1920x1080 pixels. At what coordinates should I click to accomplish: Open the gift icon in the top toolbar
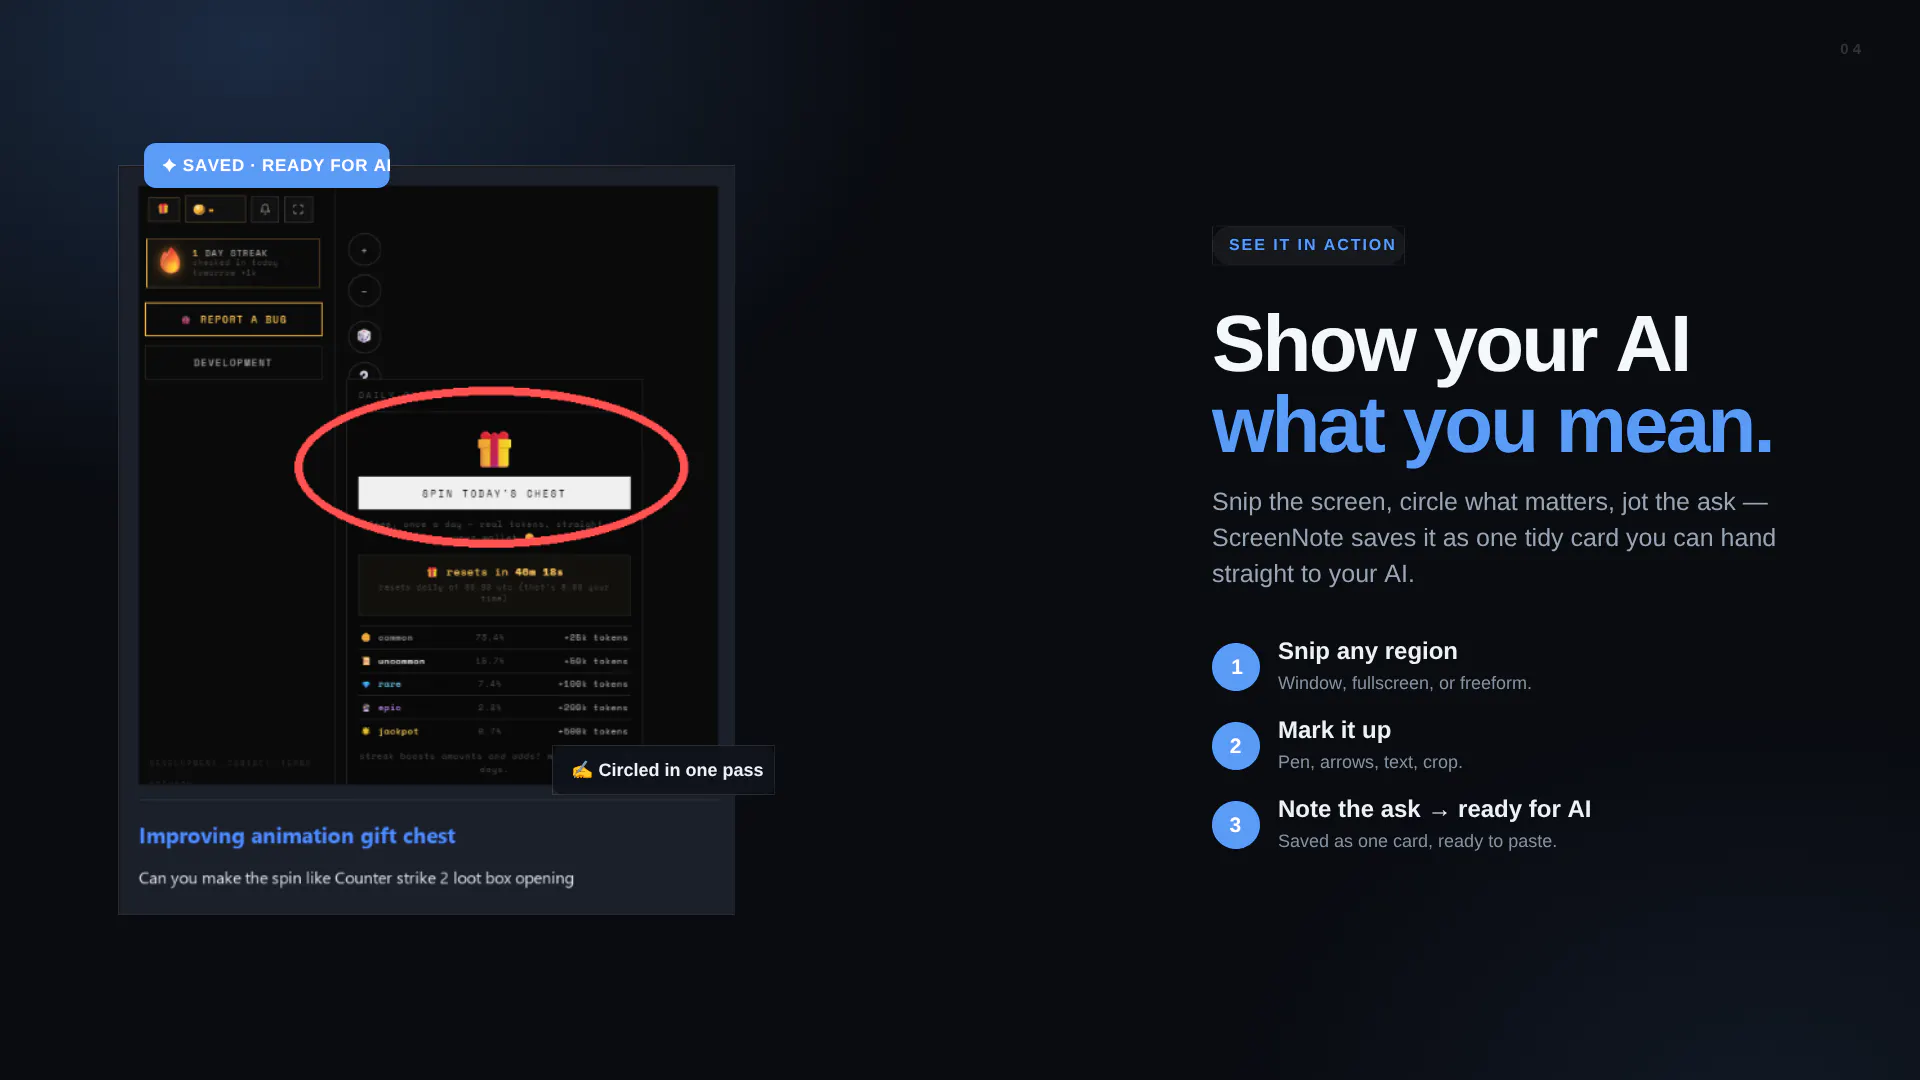(x=163, y=209)
